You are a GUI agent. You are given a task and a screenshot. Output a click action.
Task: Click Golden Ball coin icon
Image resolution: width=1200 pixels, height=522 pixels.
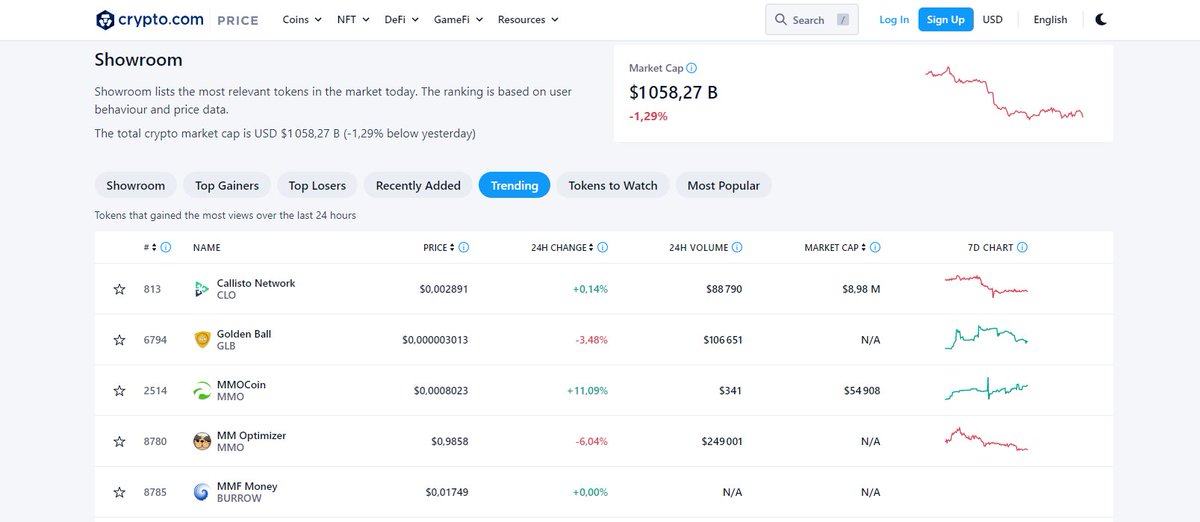201,340
